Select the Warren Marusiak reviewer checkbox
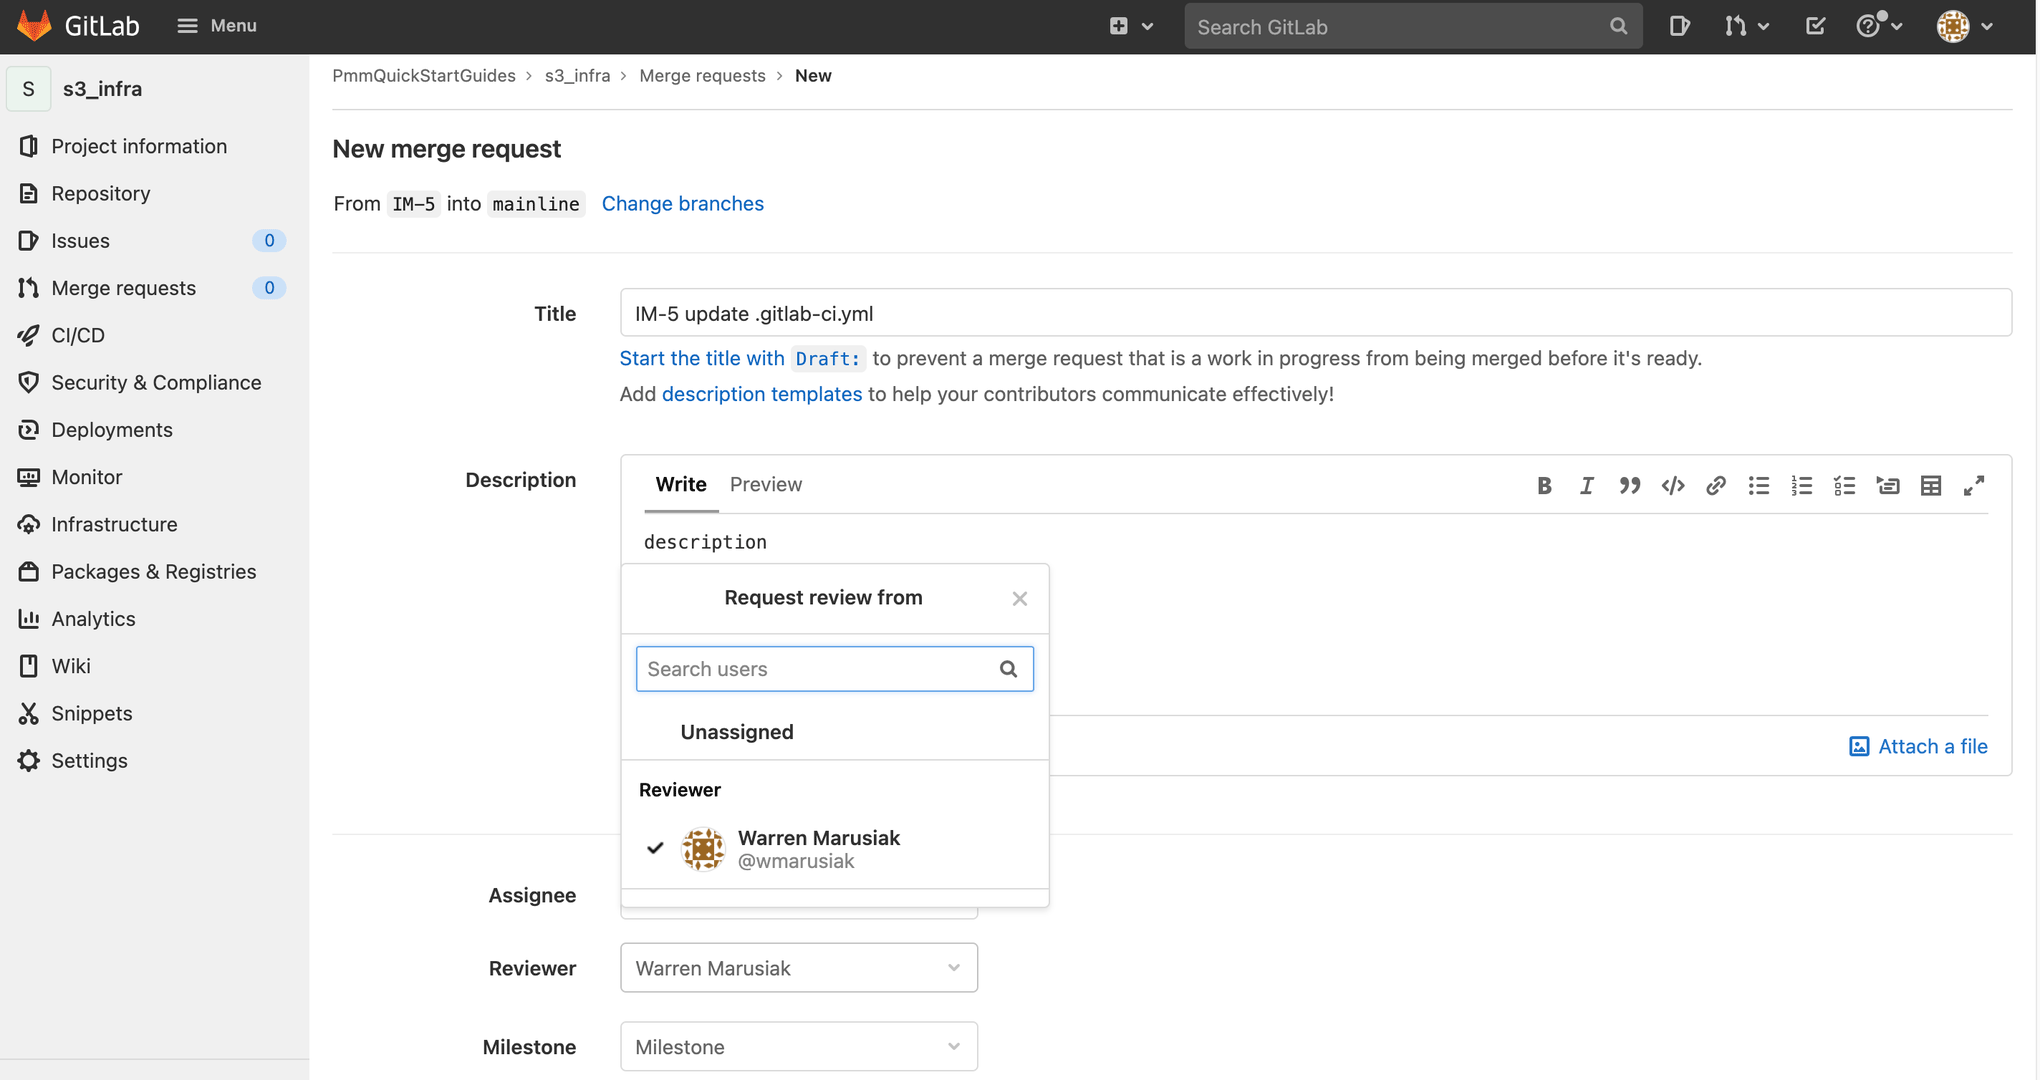2040x1080 pixels. [657, 846]
